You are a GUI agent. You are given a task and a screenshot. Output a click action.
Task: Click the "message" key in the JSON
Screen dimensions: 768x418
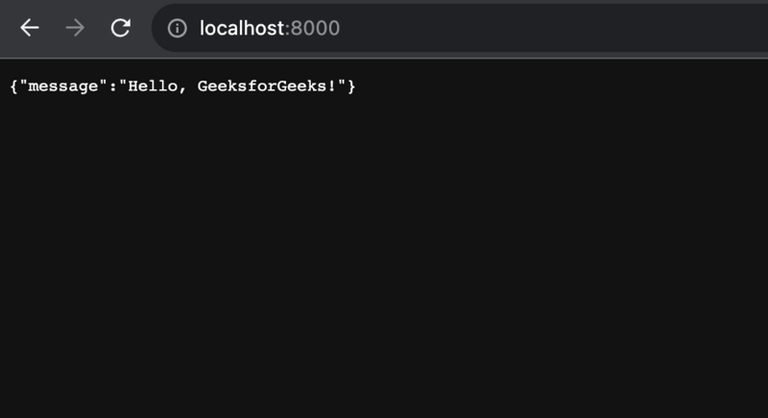click(x=65, y=87)
